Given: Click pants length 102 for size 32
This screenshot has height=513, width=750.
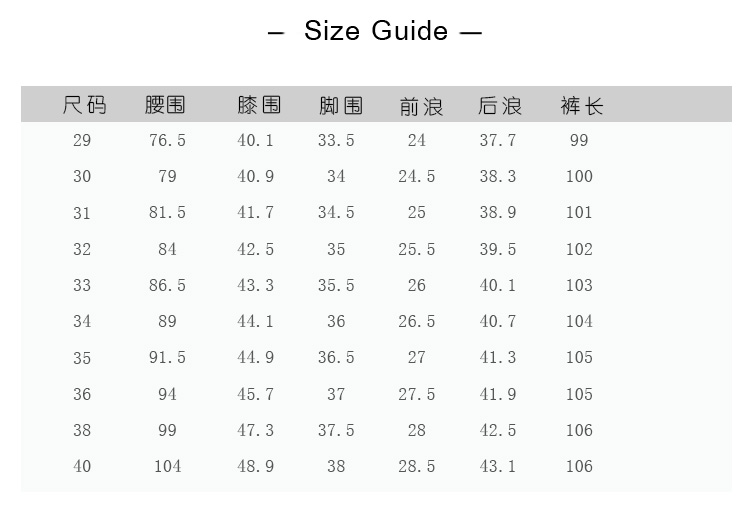Looking at the screenshot, I should 579,249.
